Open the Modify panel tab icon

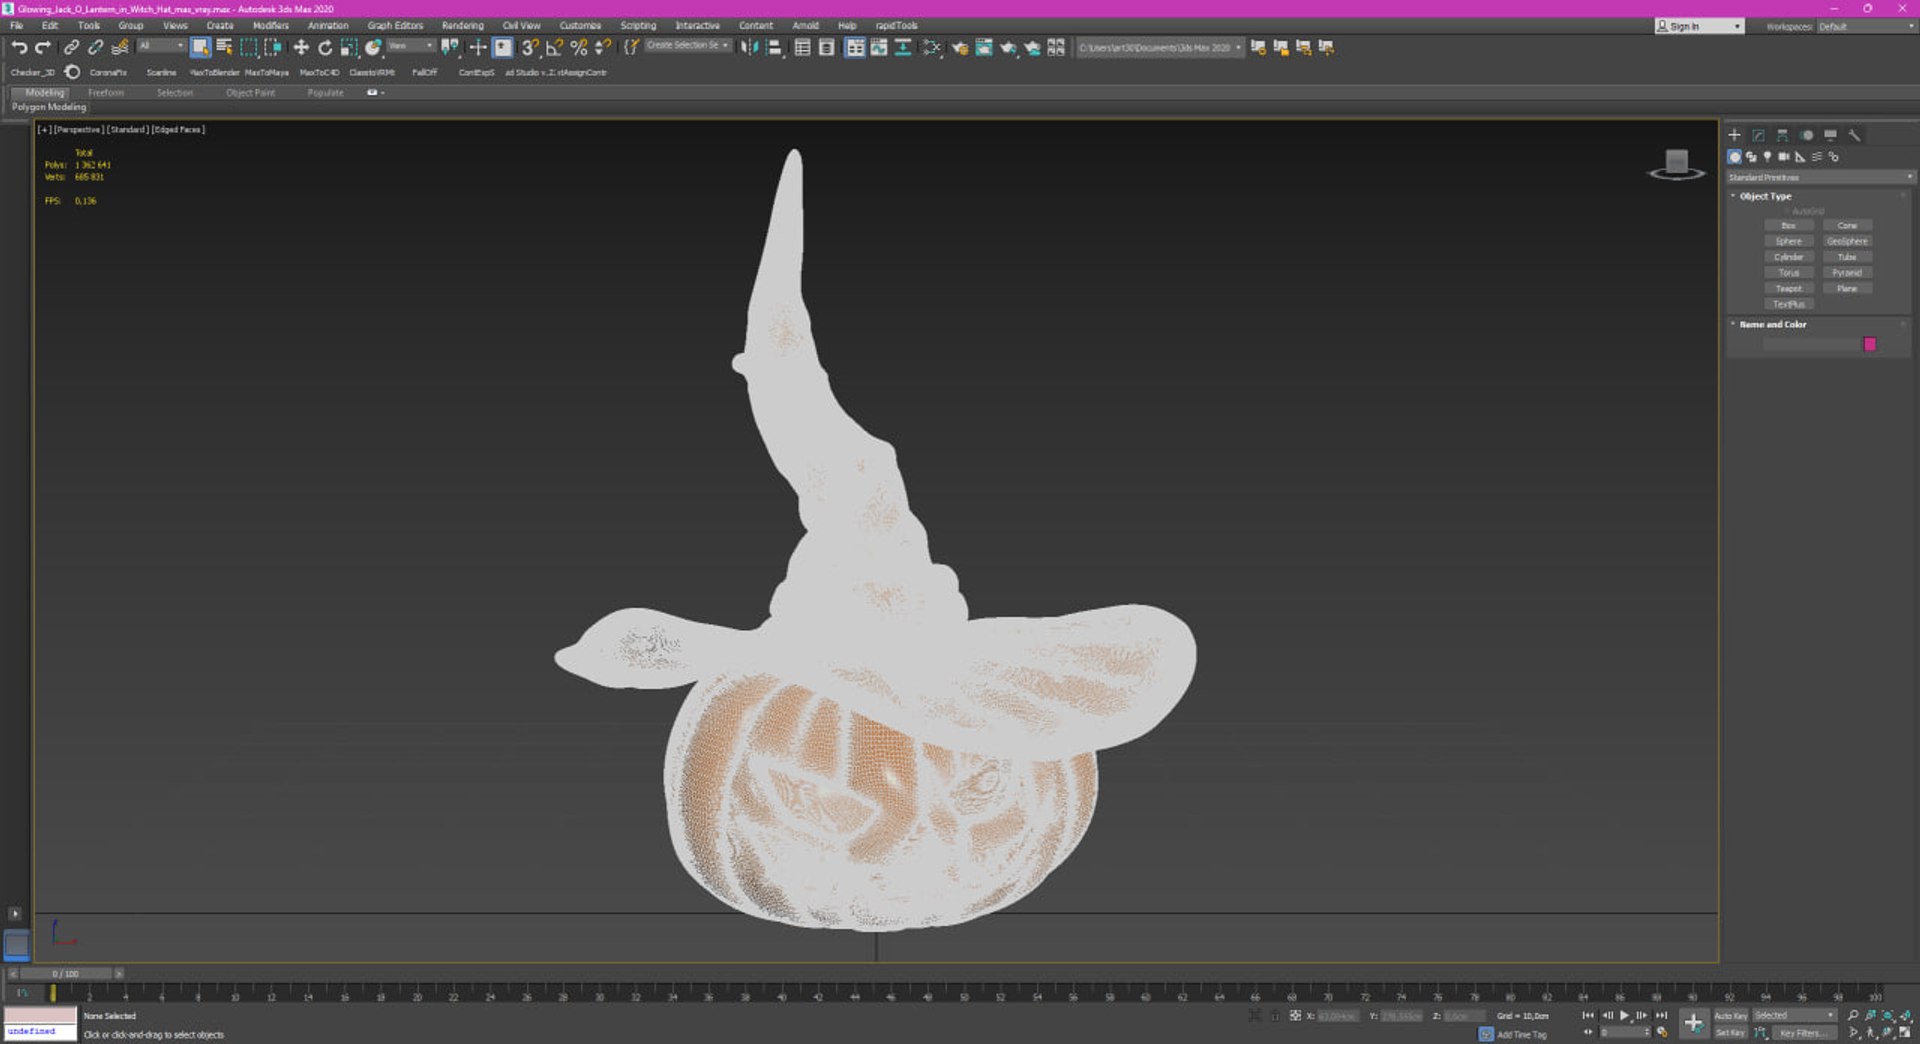click(1758, 135)
